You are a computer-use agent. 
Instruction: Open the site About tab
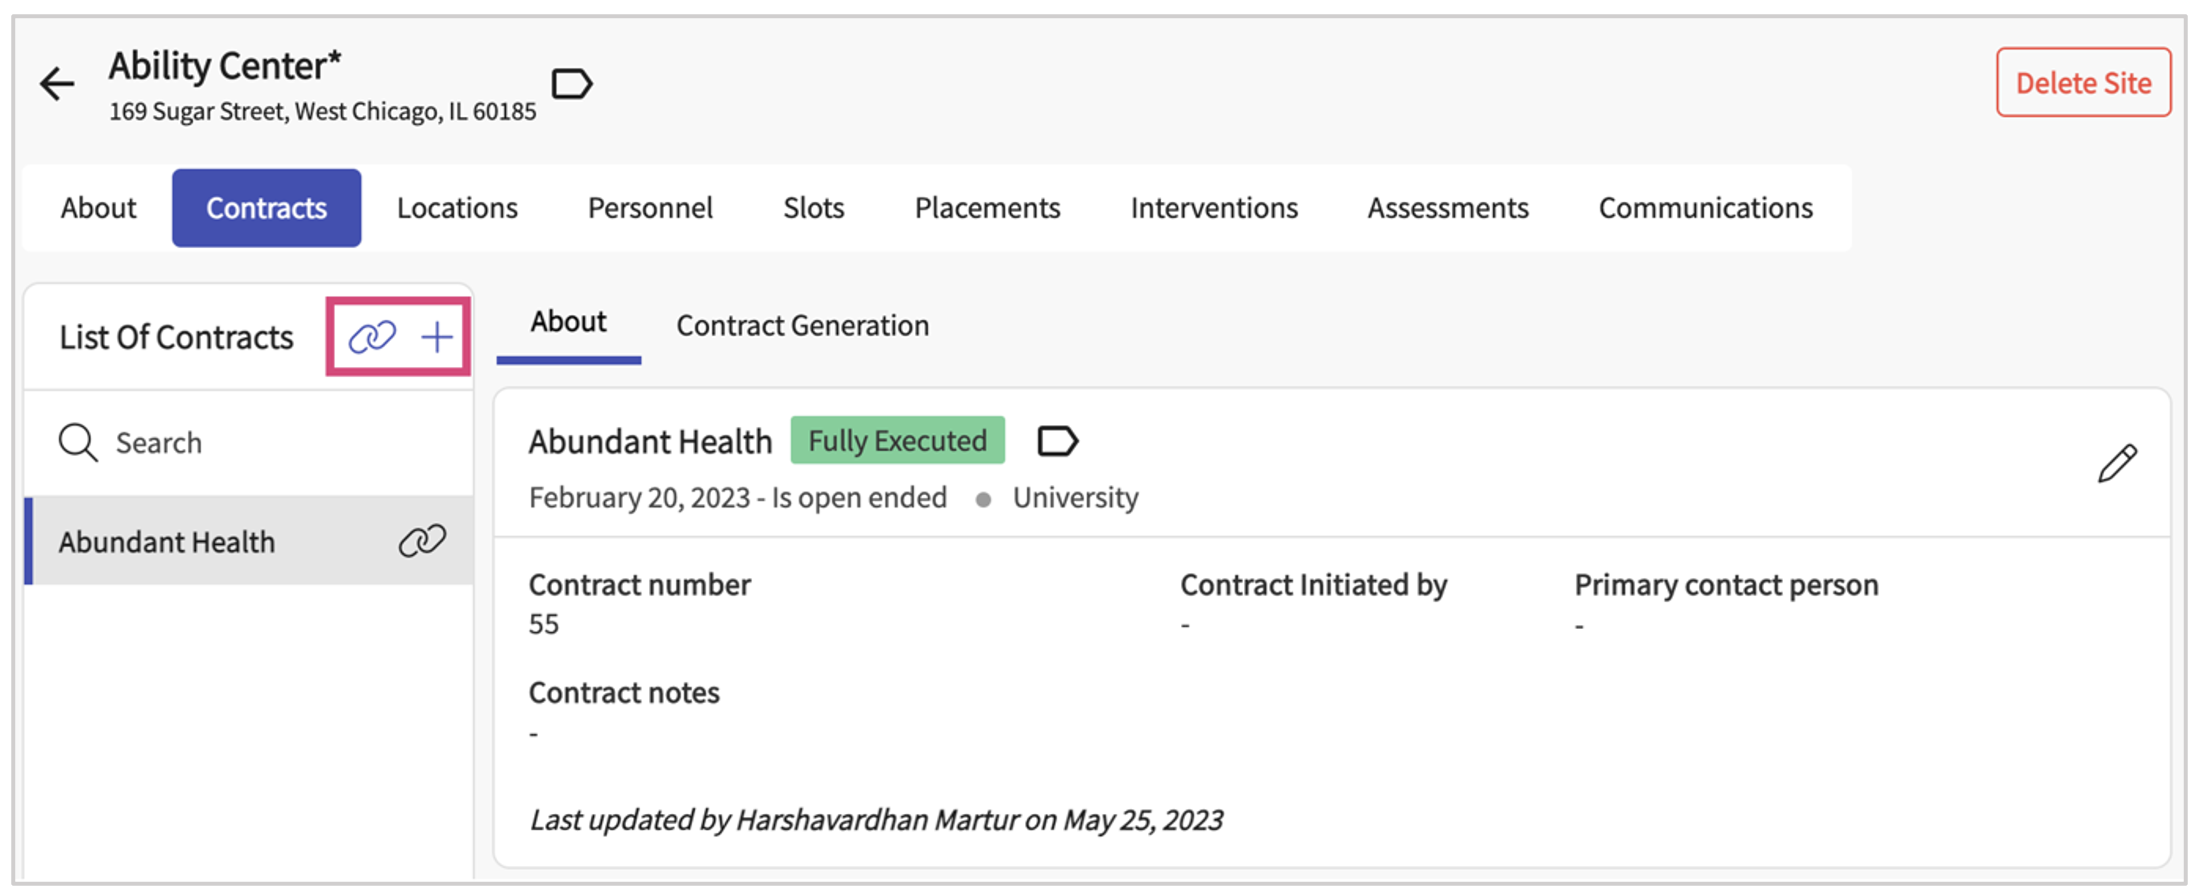coord(98,208)
